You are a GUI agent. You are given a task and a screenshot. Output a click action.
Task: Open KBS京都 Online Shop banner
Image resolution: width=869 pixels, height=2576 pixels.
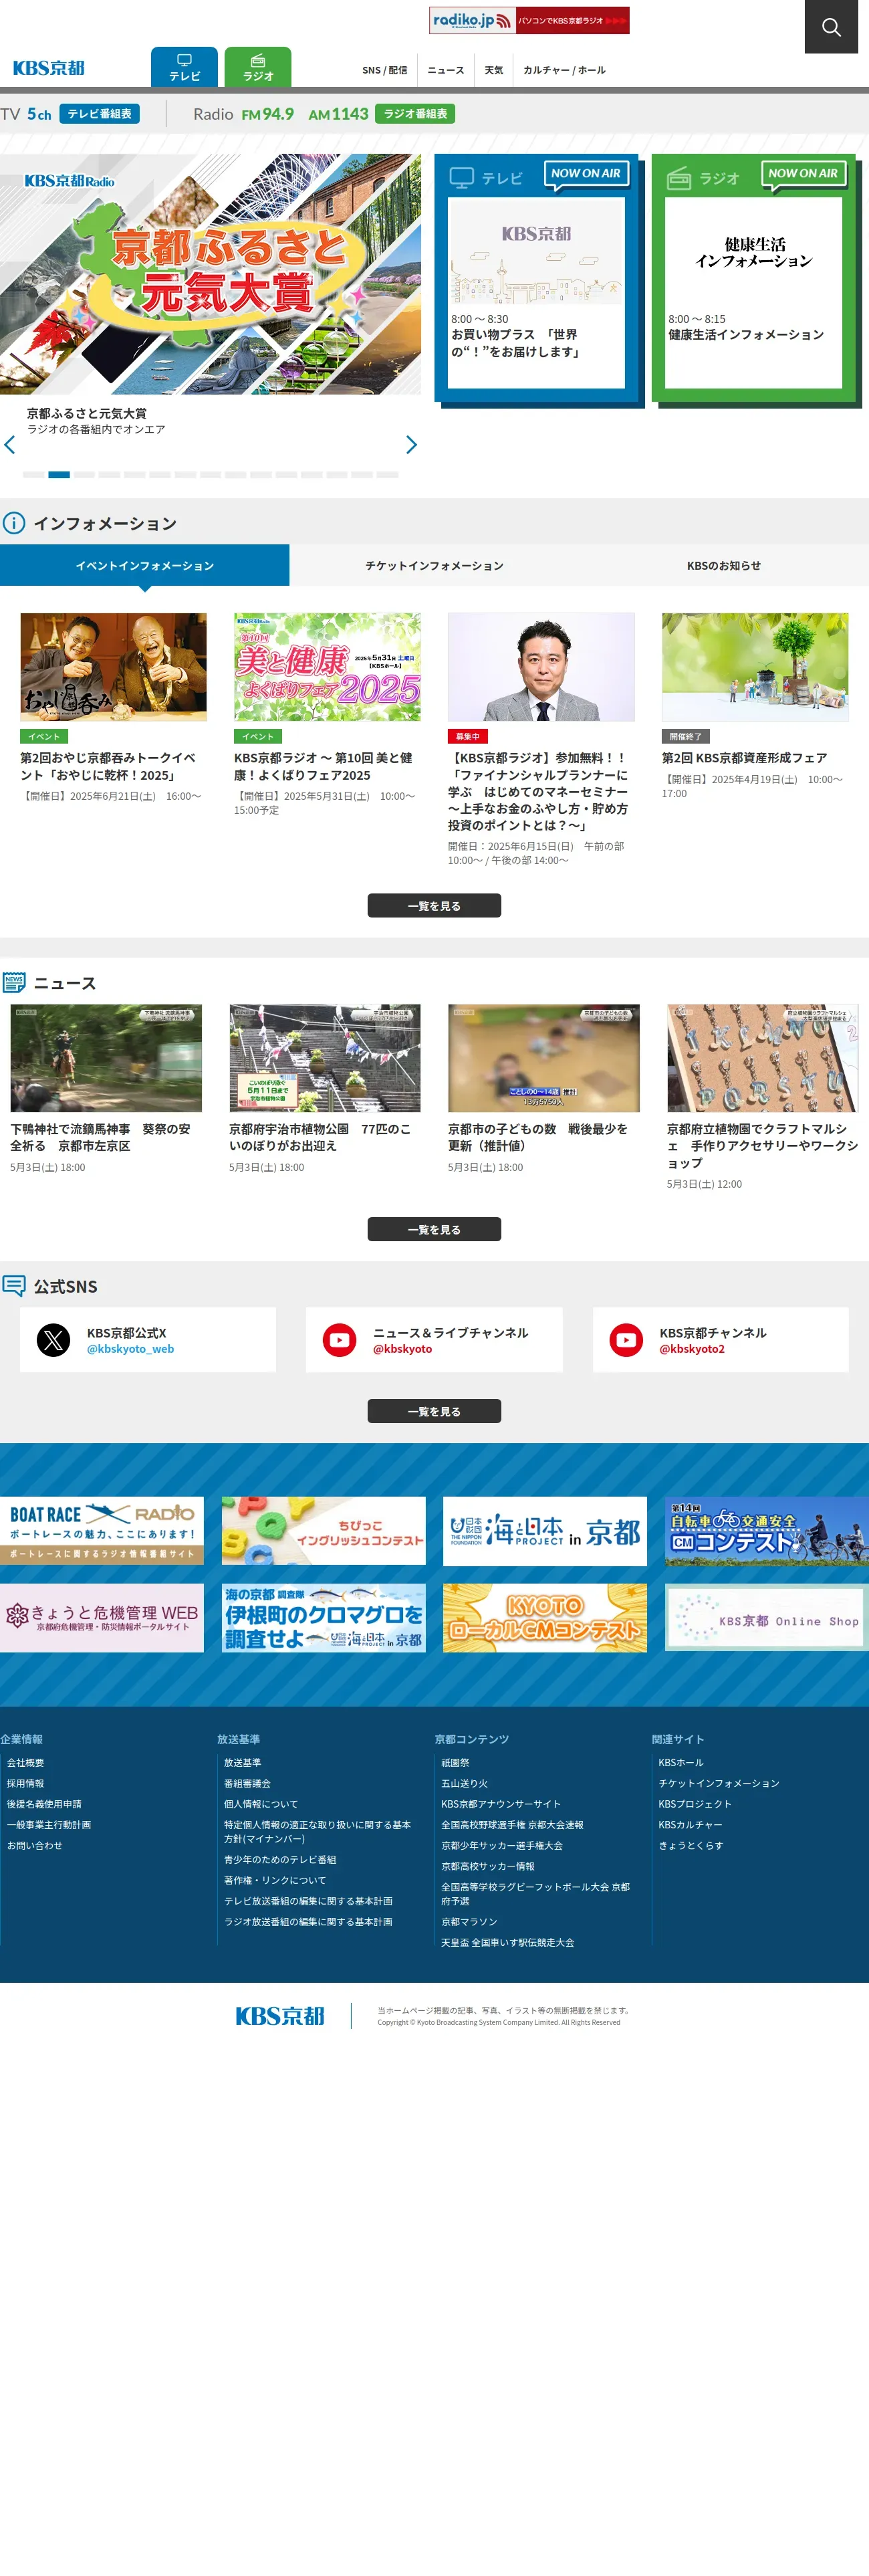point(767,1617)
